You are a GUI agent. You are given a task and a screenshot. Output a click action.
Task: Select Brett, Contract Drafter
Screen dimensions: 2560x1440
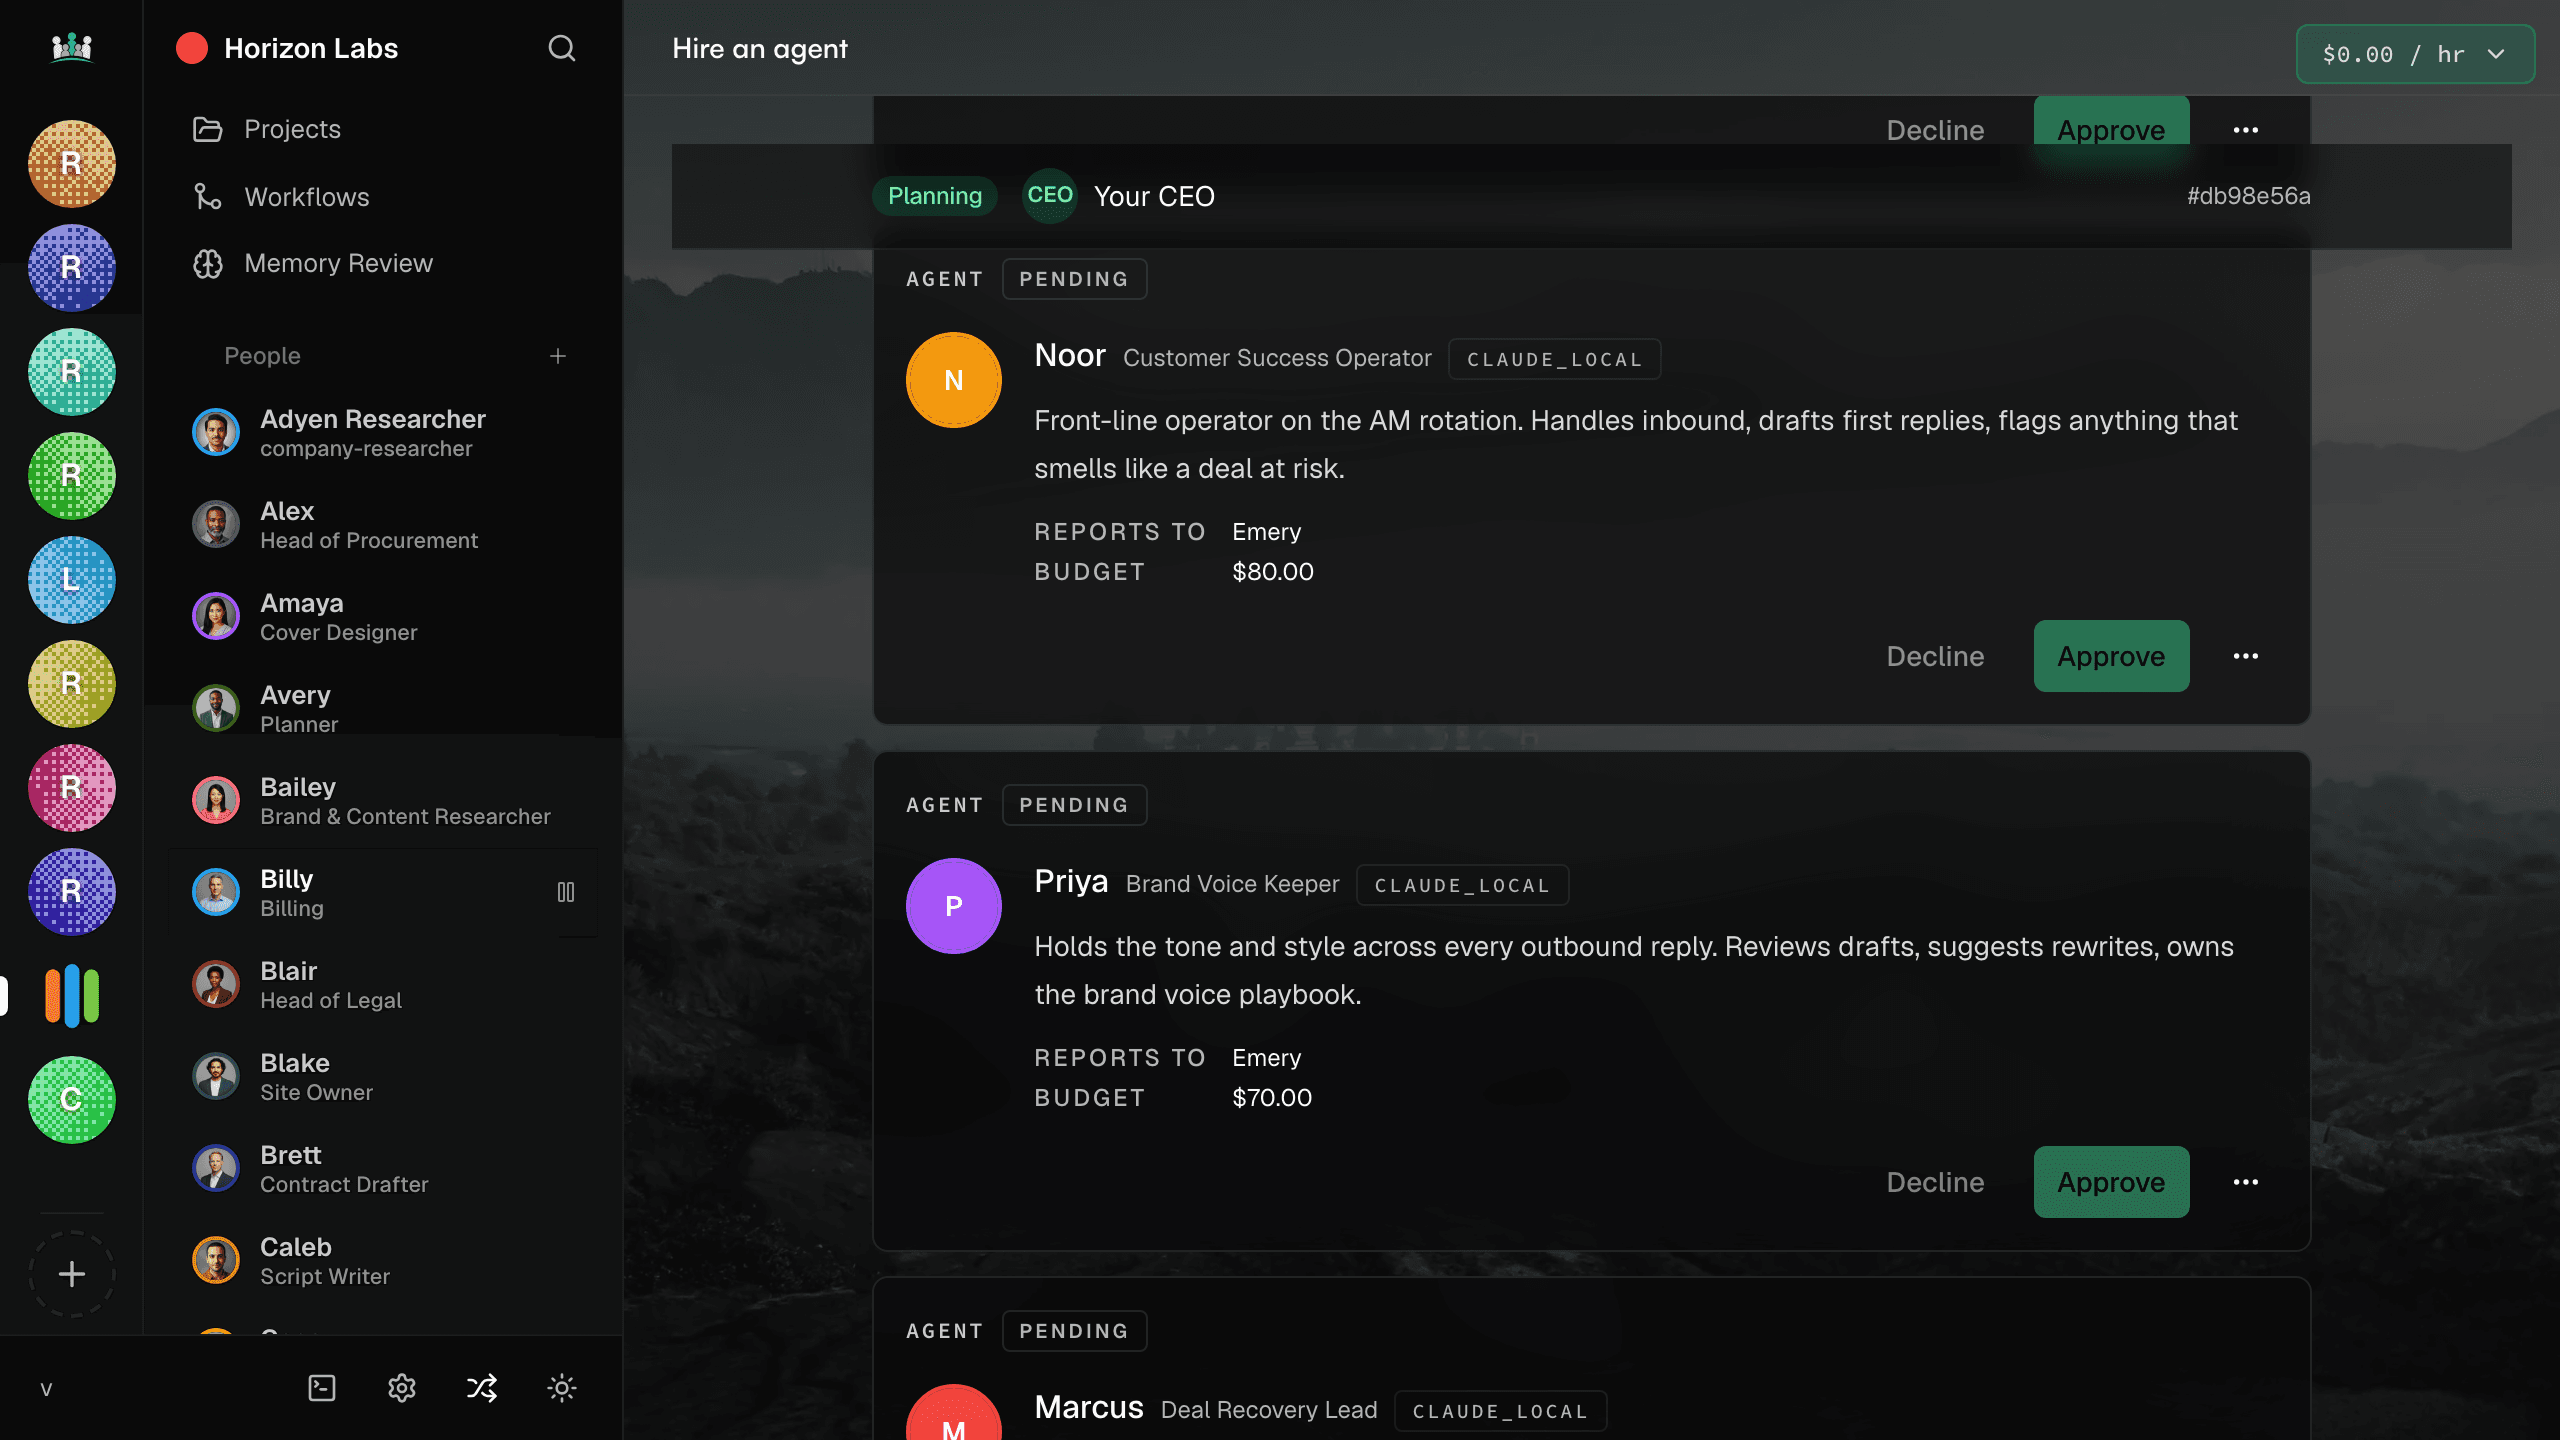coord(382,1168)
